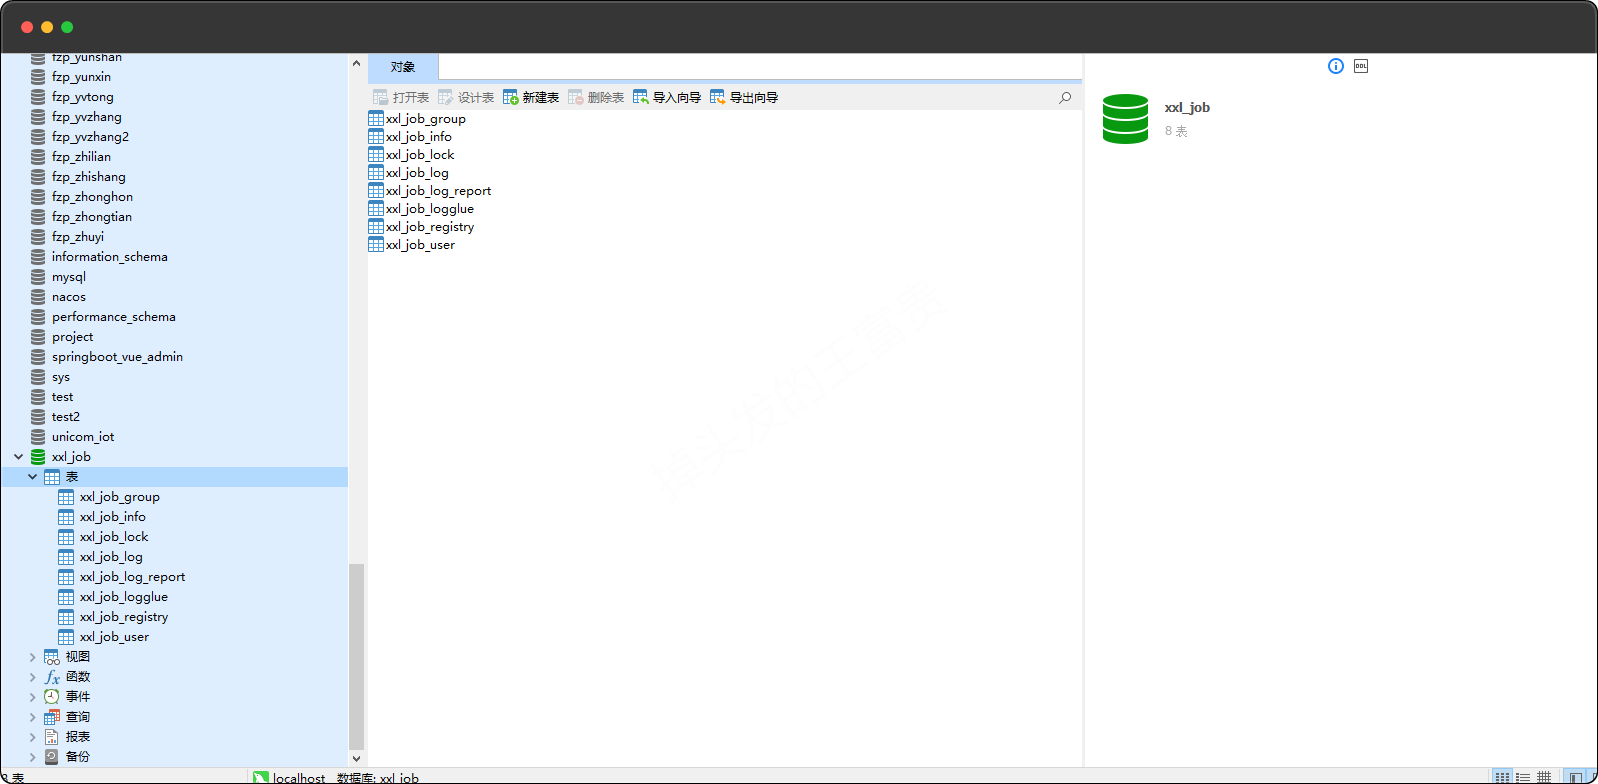Toggle the side panel layout icon
This screenshot has height=784, width=1598.
[x=1576, y=777]
